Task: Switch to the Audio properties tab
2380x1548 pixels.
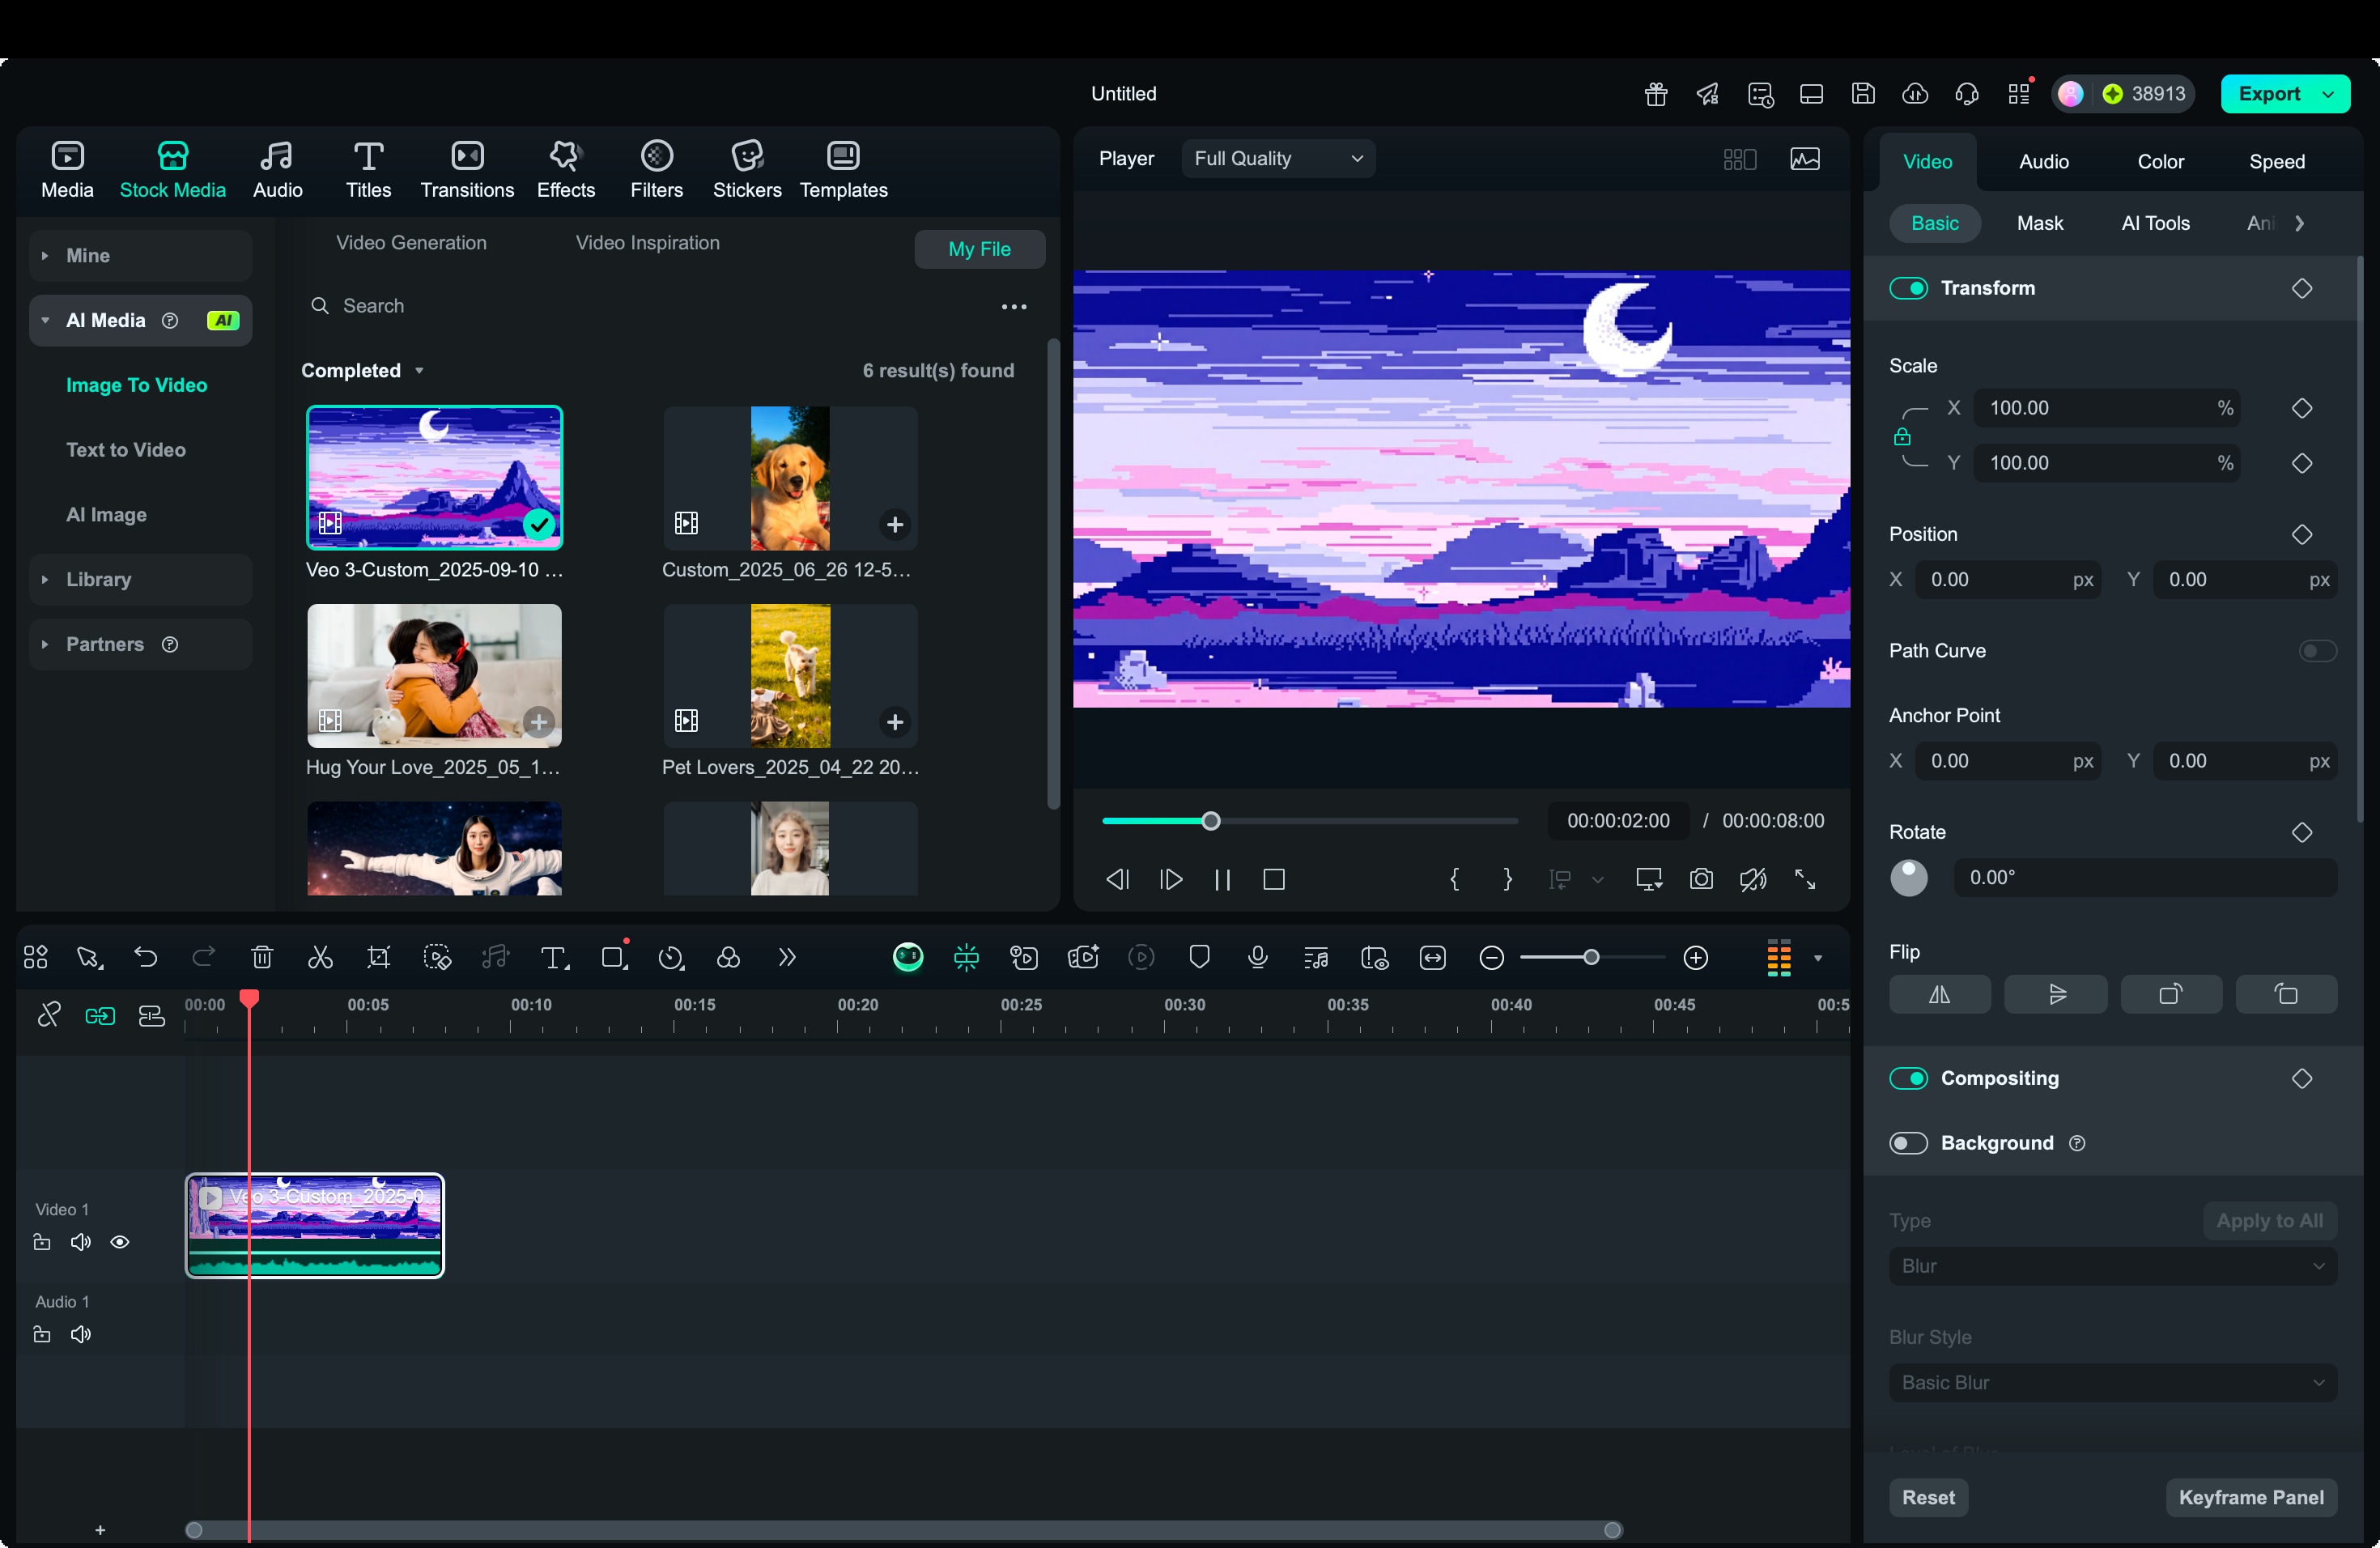Action: point(2044,162)
